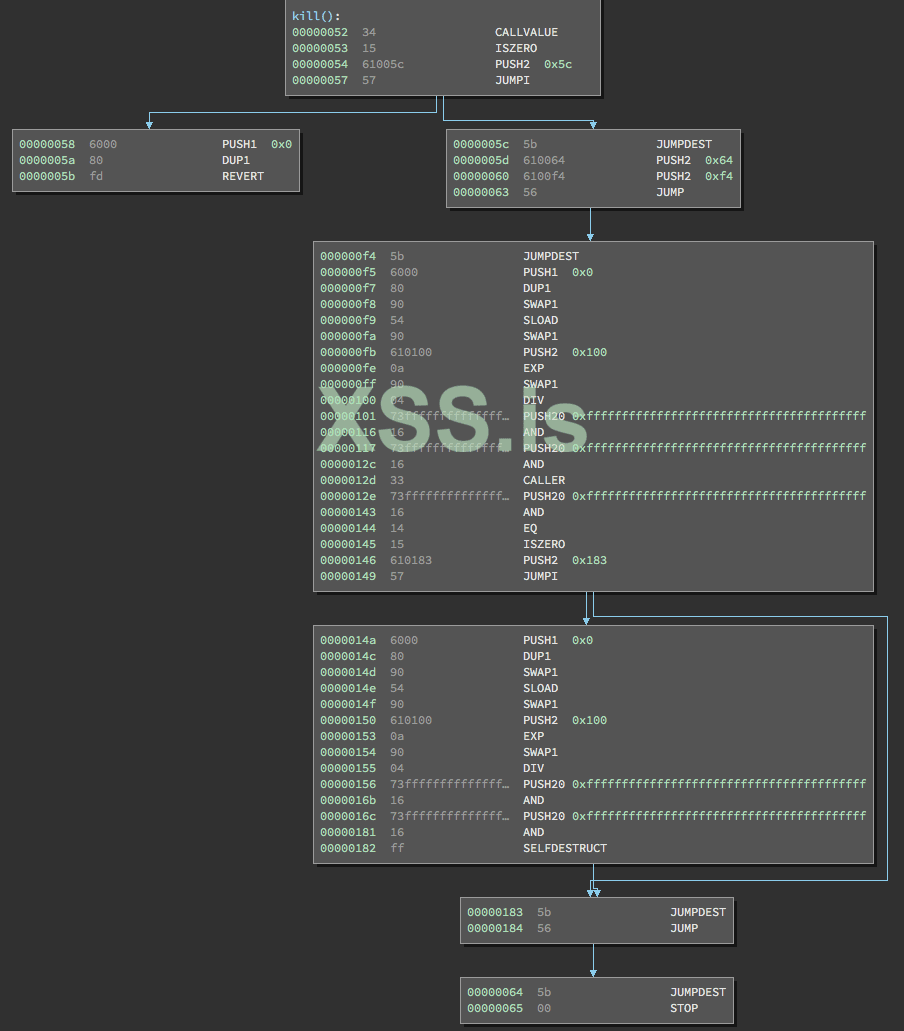Select ISZERO instruction at 00000053

[515, 48]
